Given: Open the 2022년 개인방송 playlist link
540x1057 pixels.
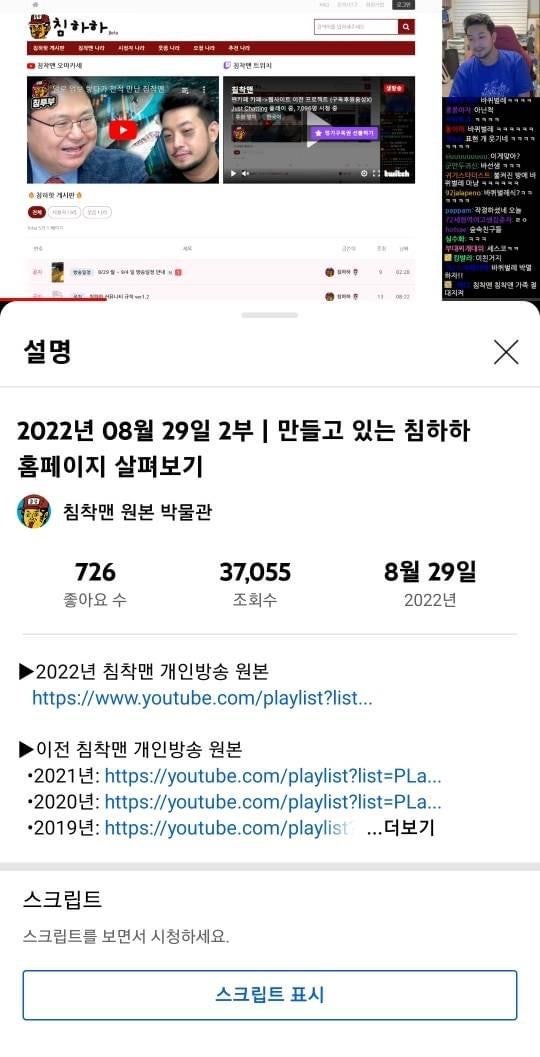Looking at the screenshot, I should (x=202, y=698).
